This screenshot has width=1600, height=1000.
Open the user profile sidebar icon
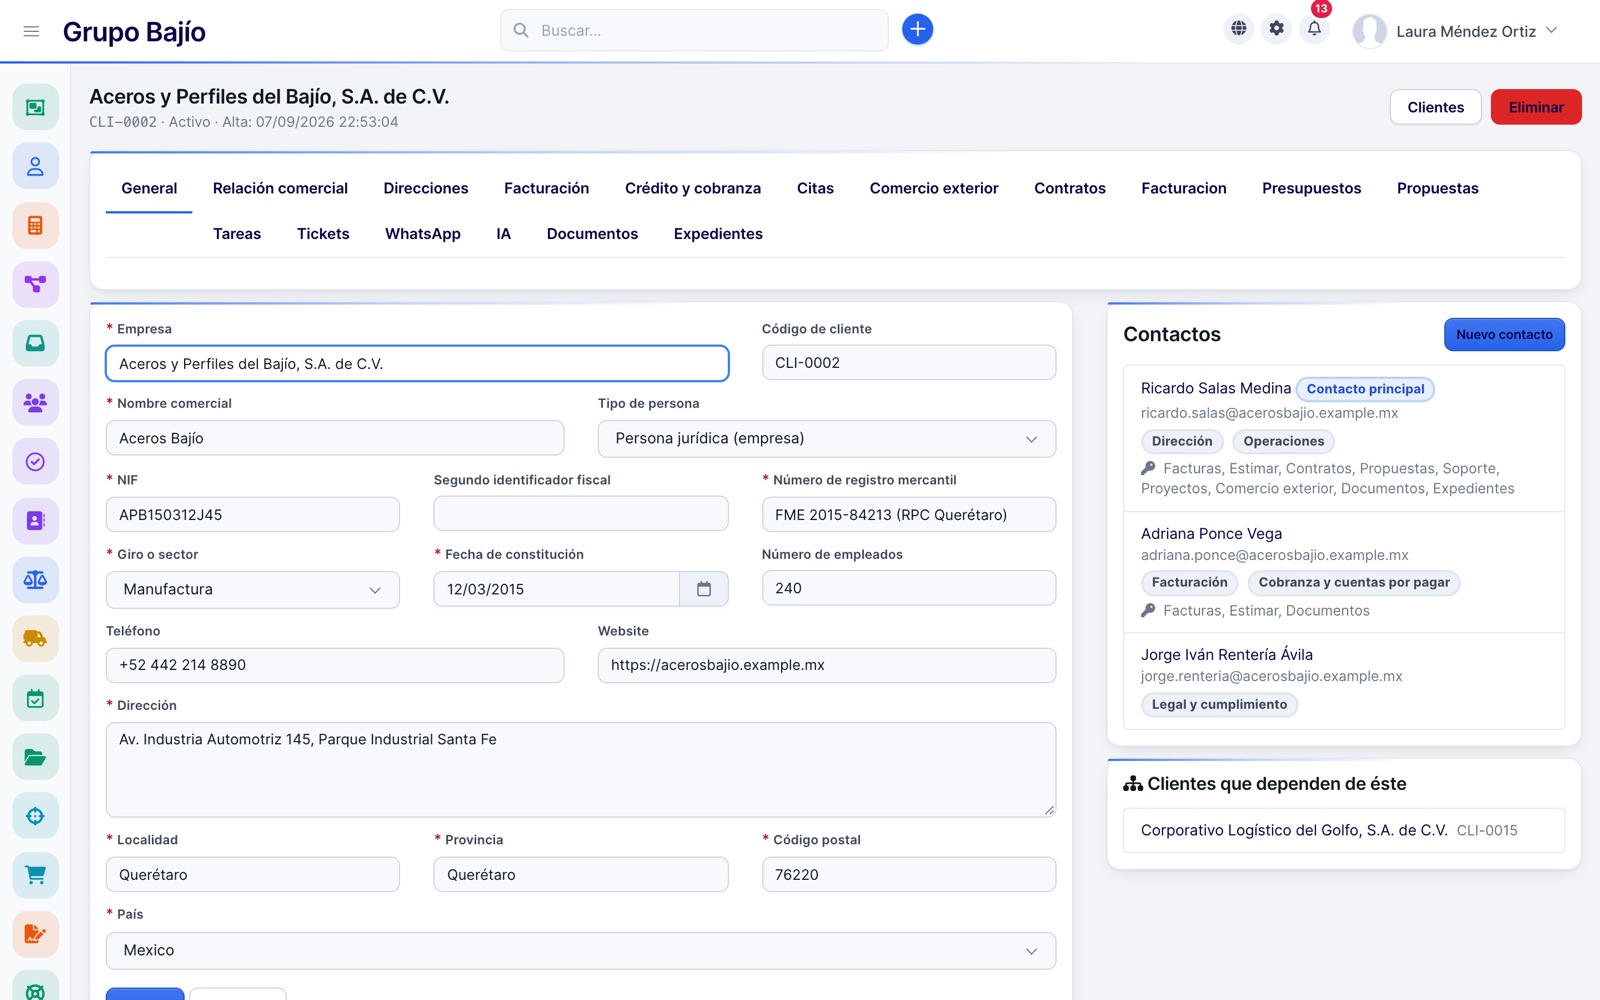click(35, 166)
